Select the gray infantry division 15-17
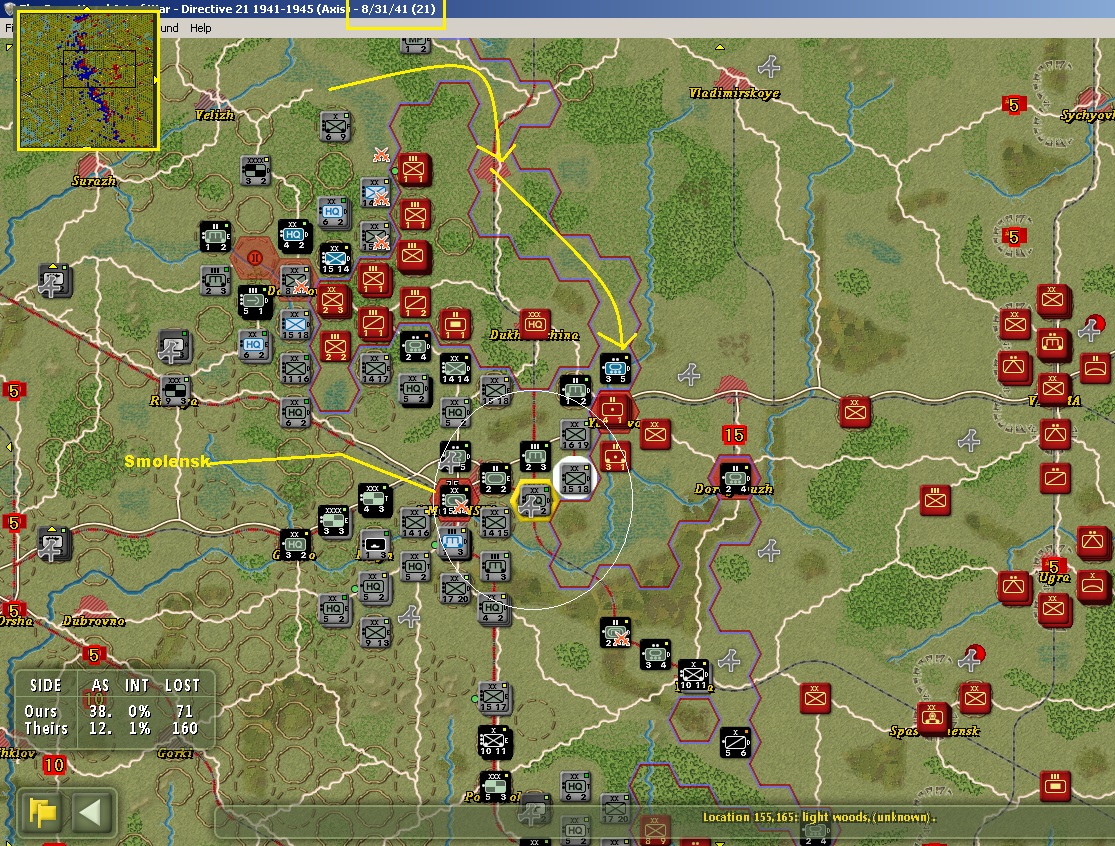This screenshot has height=846, width=1115. click(492, 697)
